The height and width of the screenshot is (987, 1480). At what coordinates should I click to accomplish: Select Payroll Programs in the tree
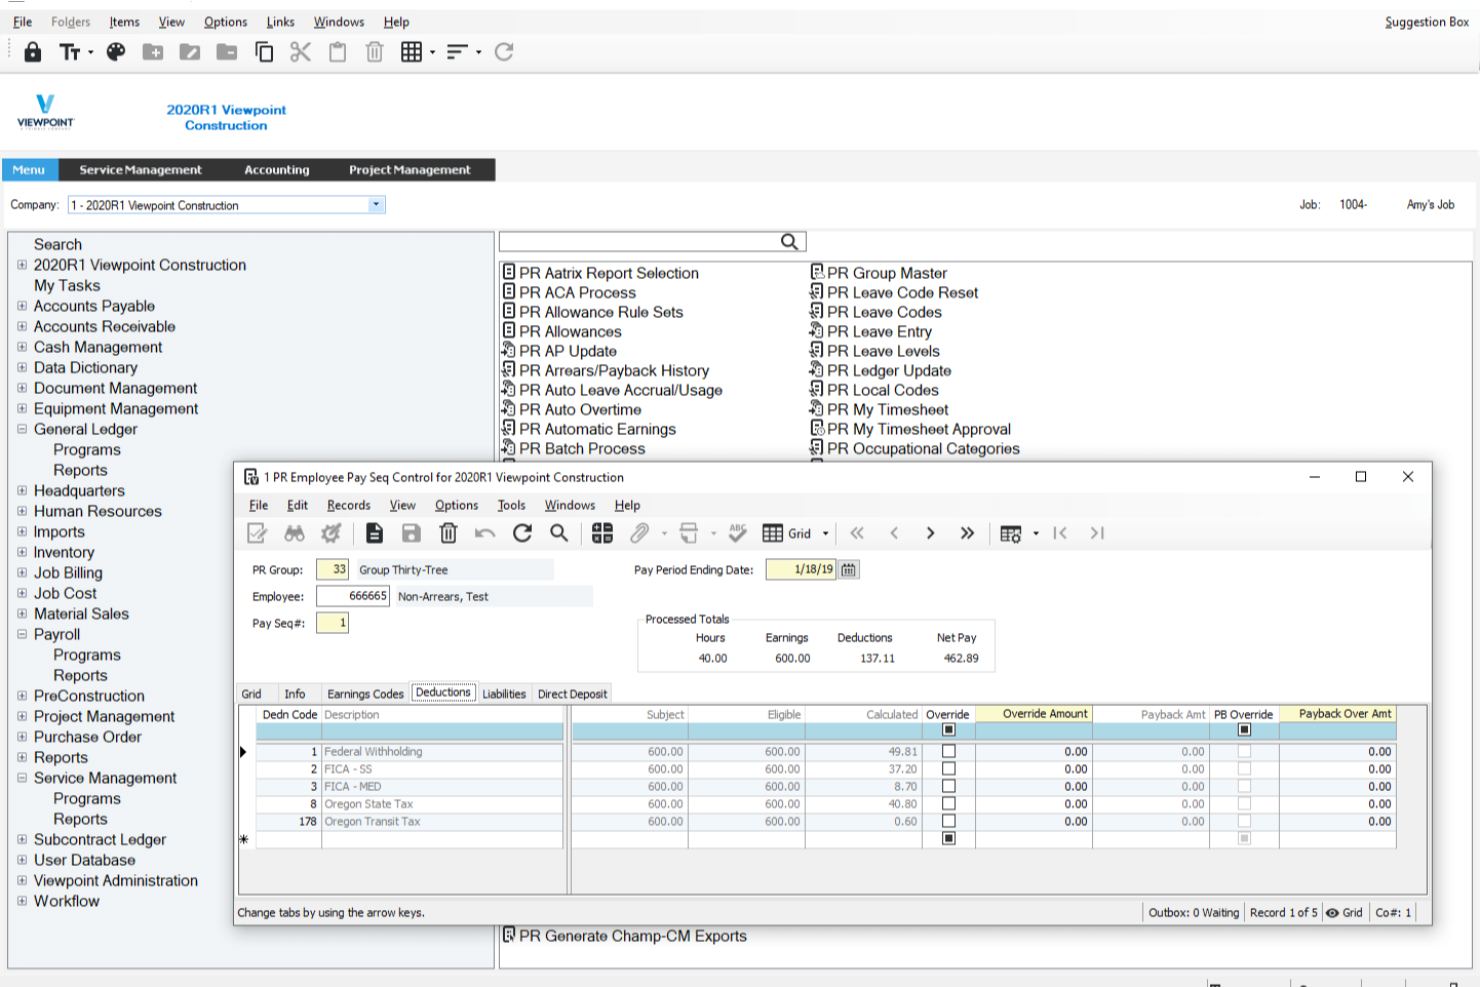(87, 655)
